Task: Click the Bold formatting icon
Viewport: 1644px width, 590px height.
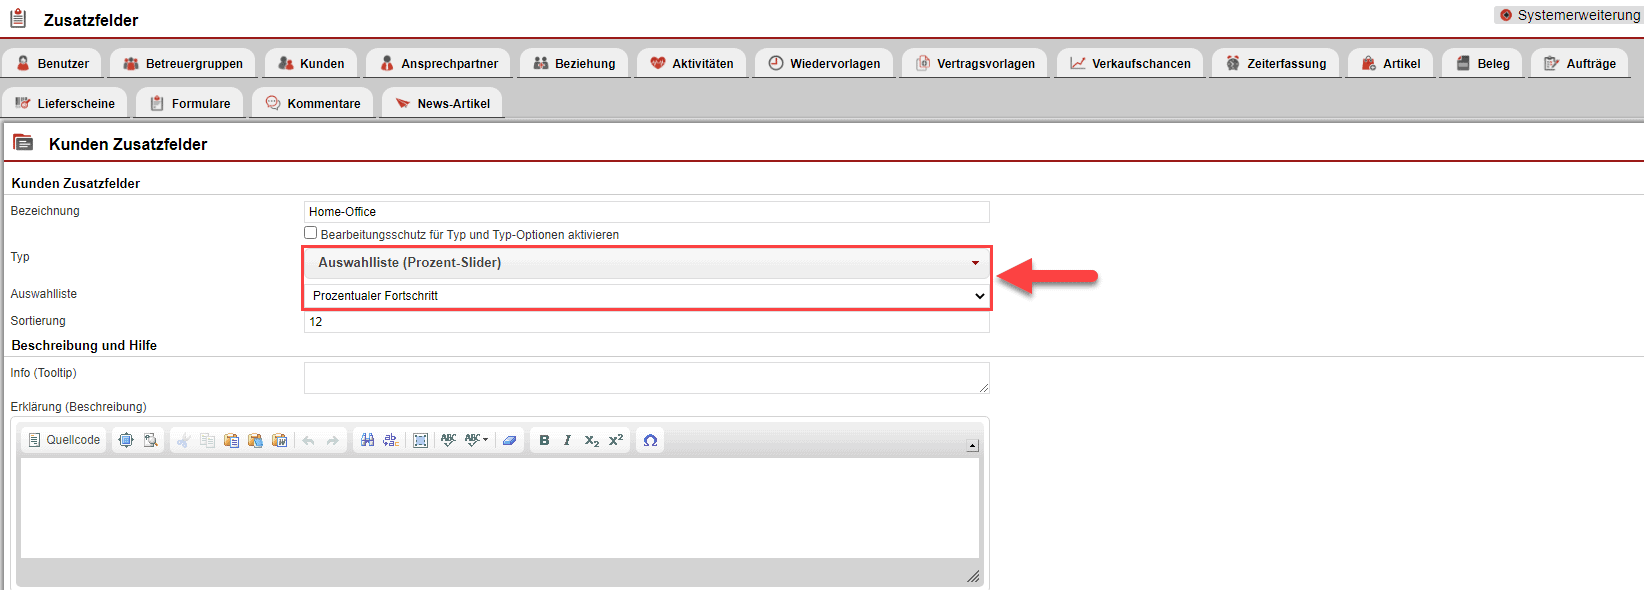Action: [x=544, y=440]
